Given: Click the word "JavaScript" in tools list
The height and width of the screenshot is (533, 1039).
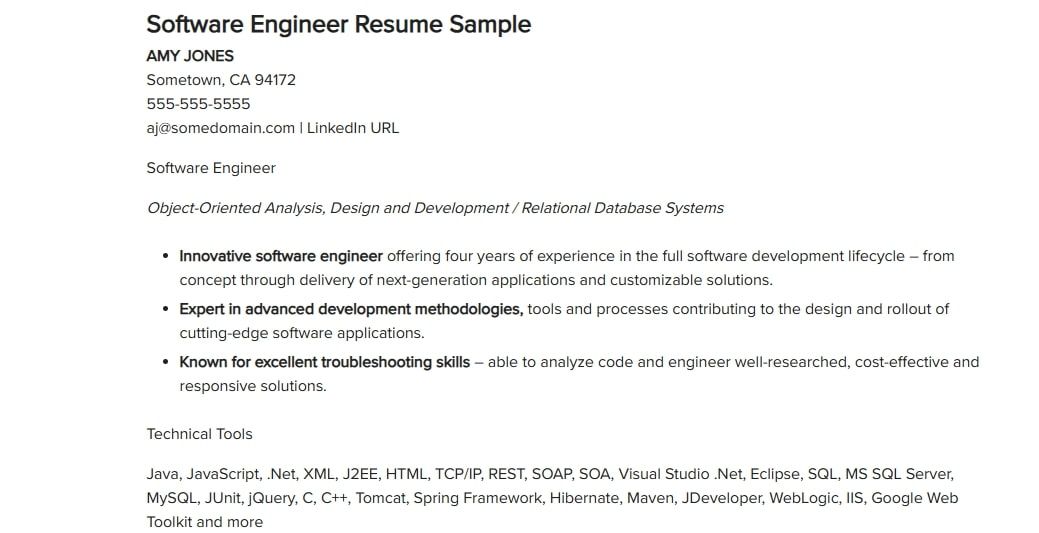Looking at the screenshot, I should (224, 474).
